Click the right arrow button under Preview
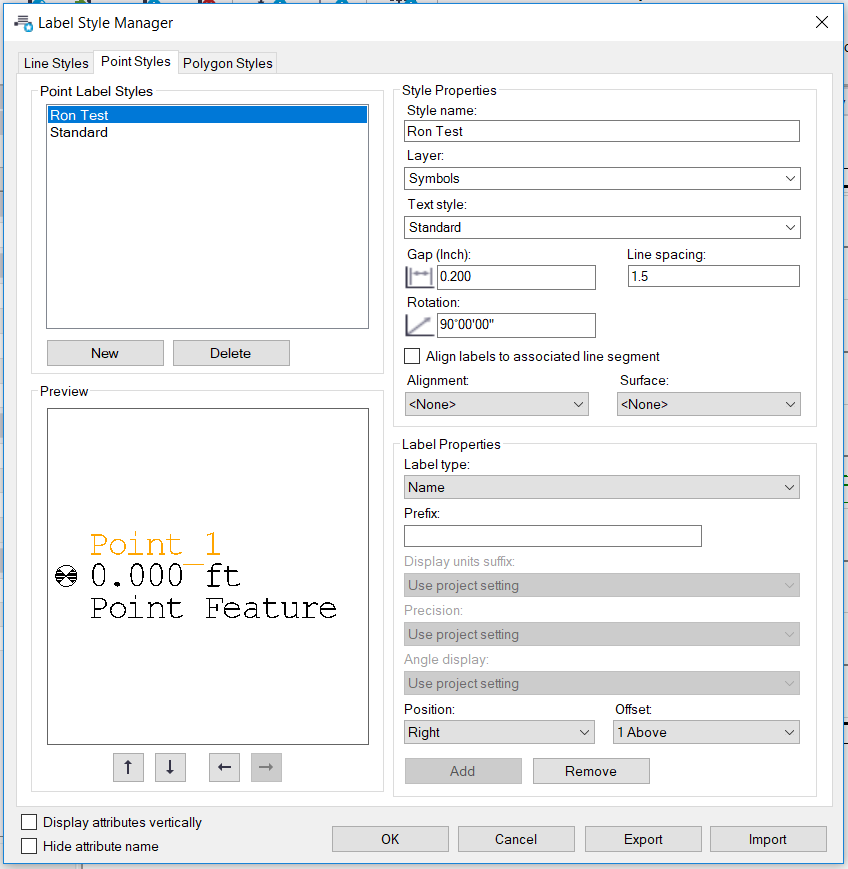This screenshot has width=848, height=869. (x=266, y=768)
